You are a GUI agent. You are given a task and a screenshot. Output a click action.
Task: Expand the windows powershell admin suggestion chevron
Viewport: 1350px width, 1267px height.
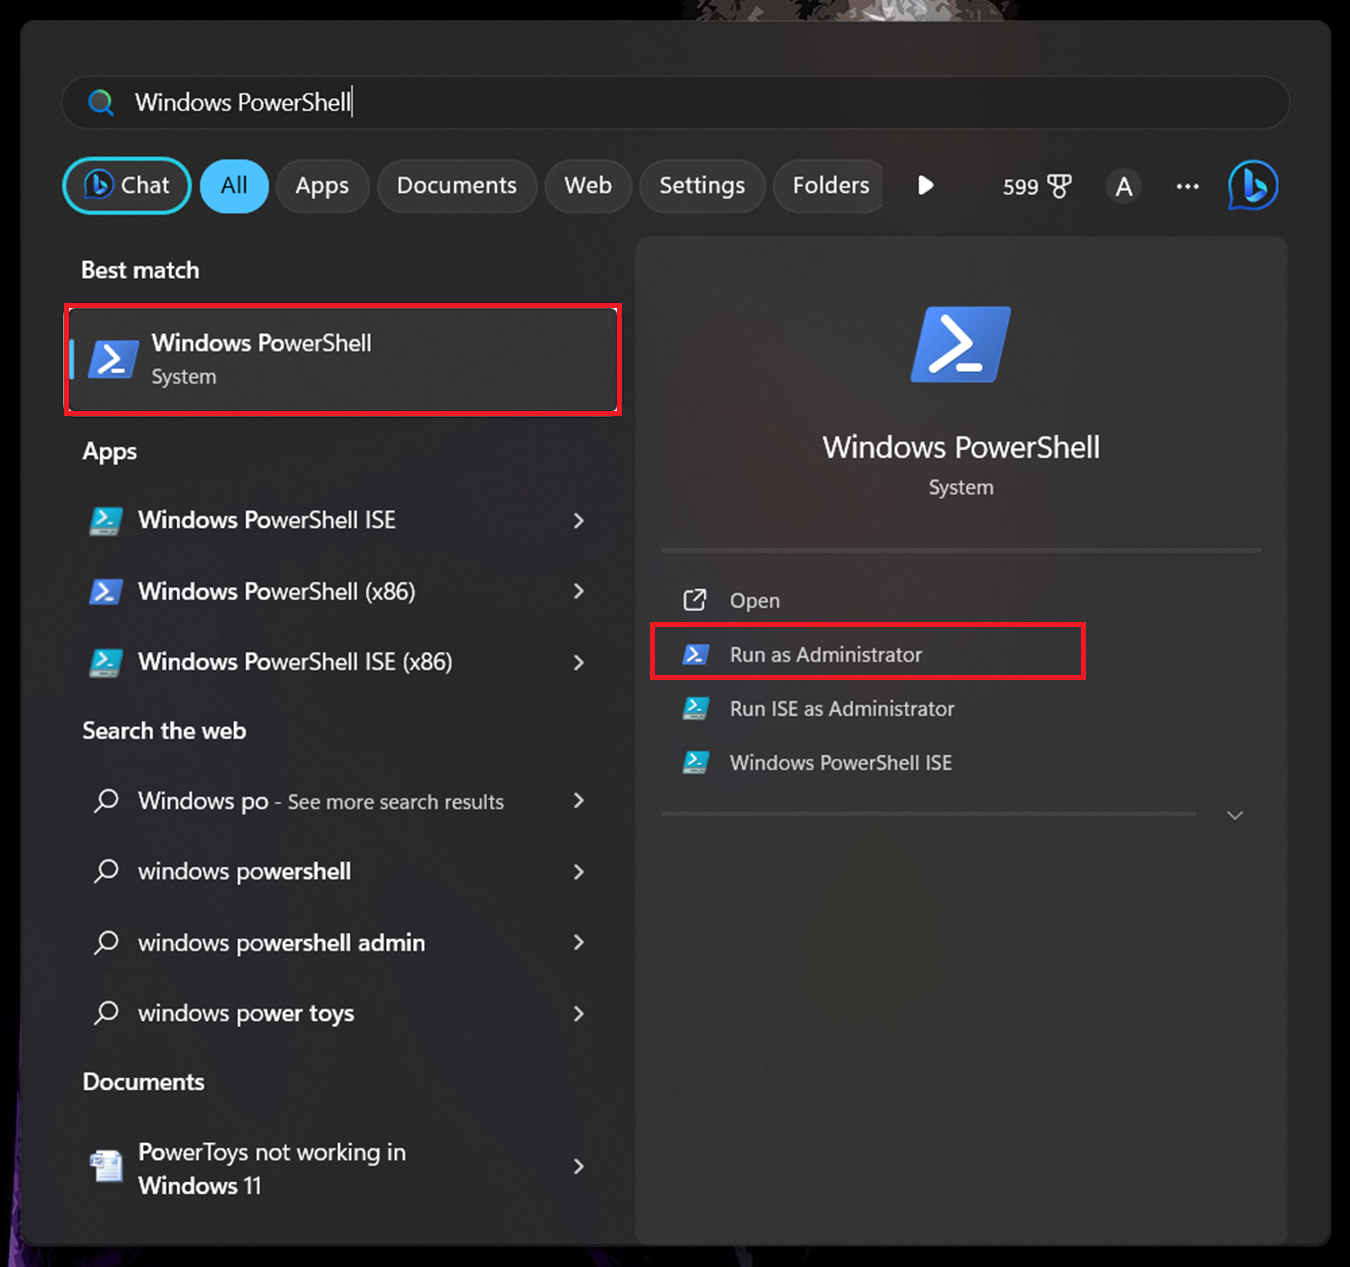point(579,942)
